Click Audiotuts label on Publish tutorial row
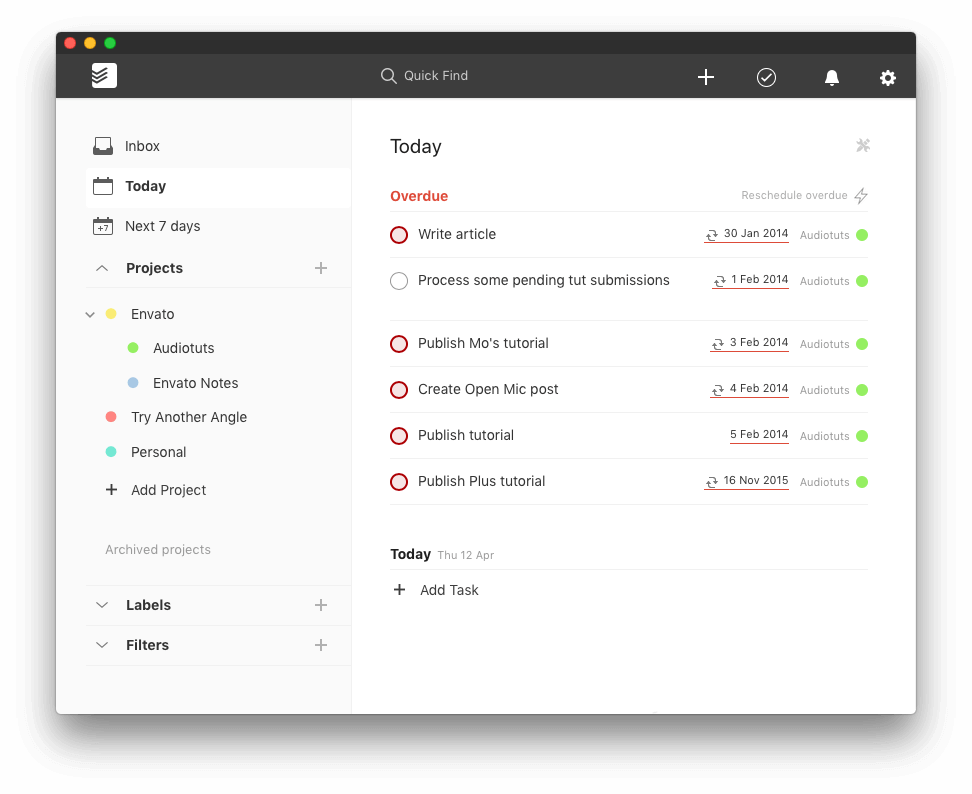This screenshot has width=972, height=794. point(824,436)
